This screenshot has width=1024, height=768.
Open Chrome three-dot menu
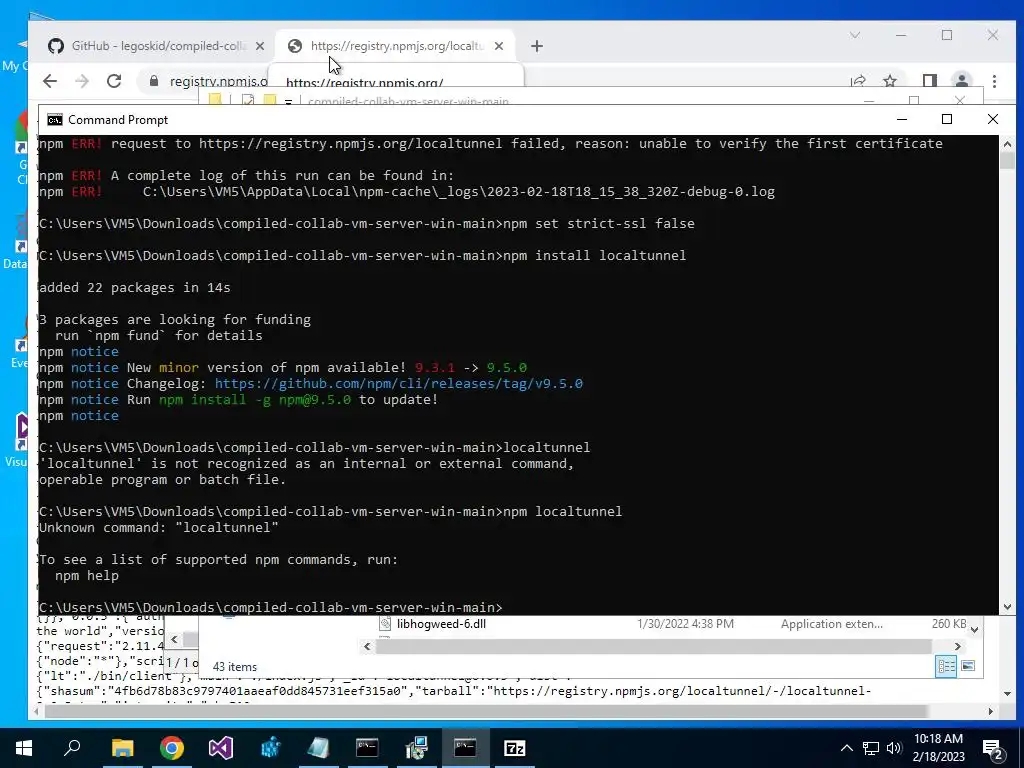click(994, 81)
